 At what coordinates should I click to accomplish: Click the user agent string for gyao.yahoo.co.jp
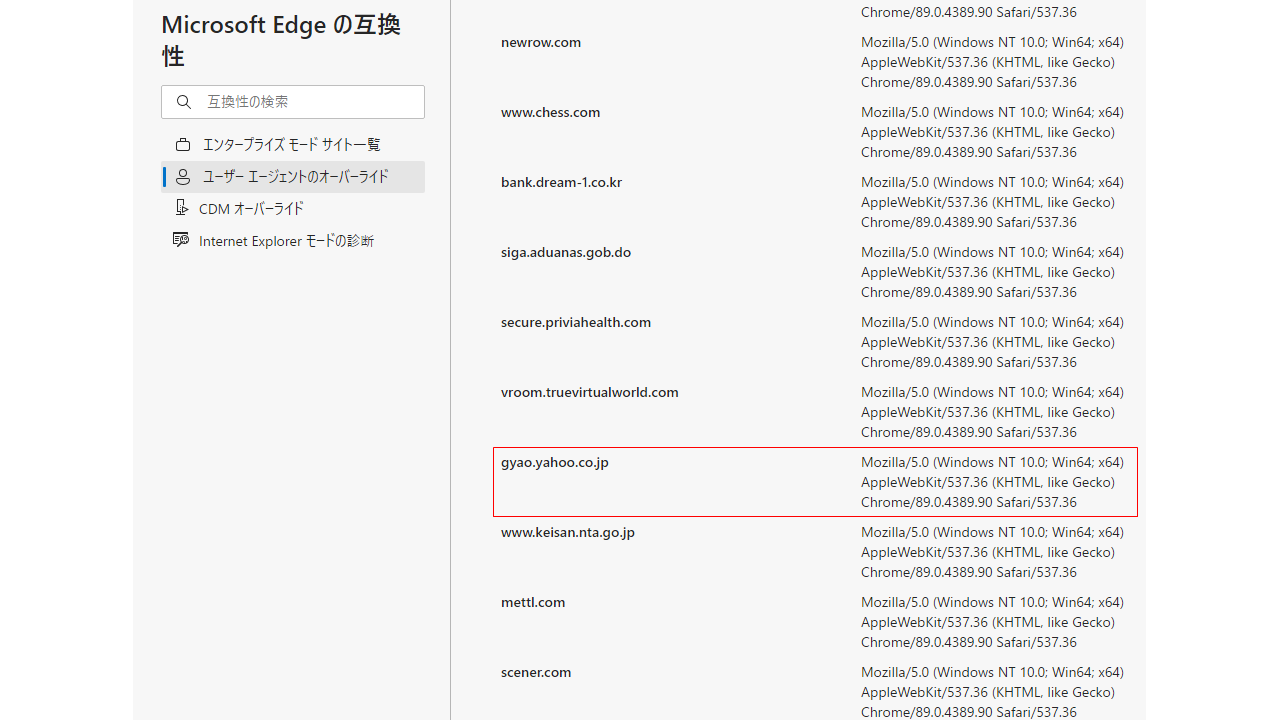click(992, 482)
